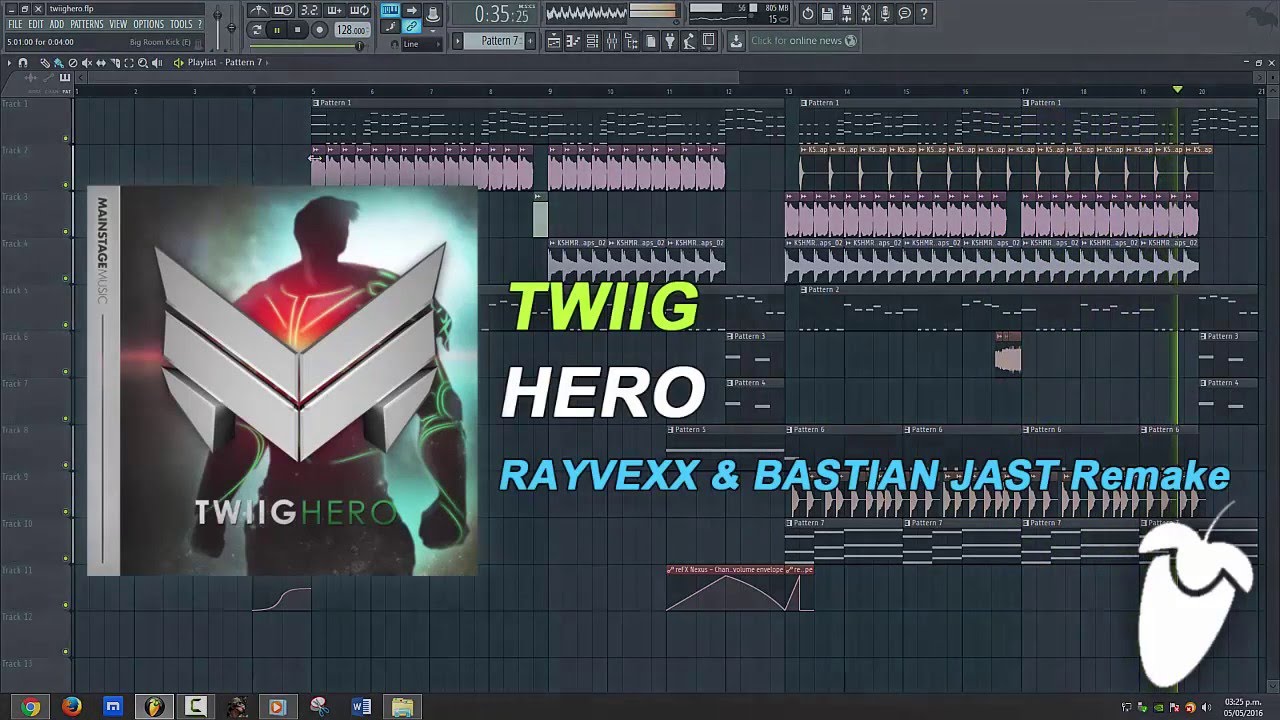Select the playlist Zoom tool
The image size is (1280, 720).
coord(143,63)
